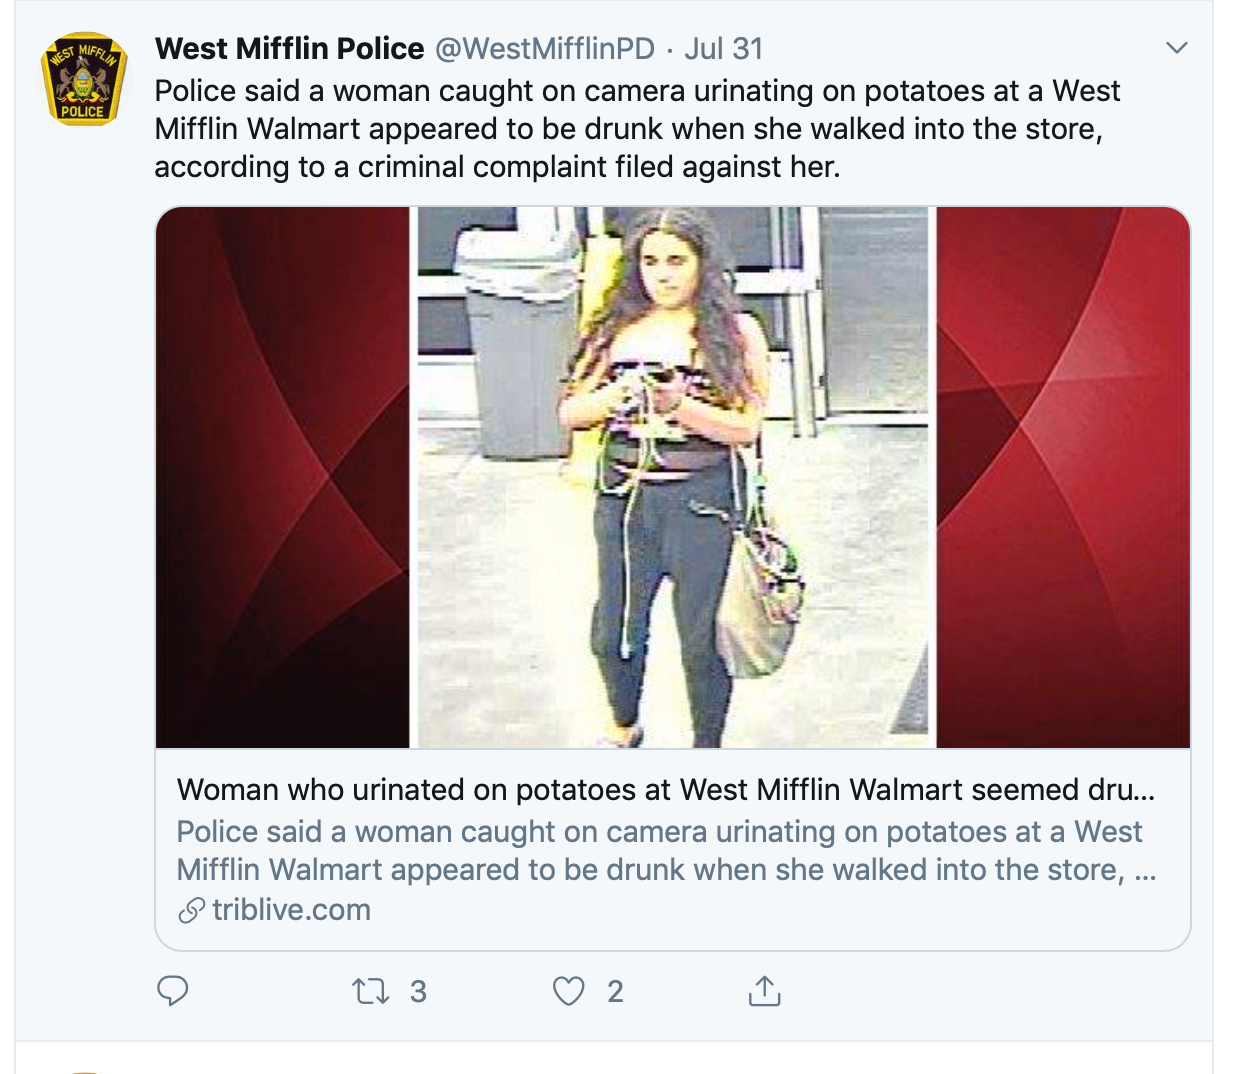The width and height of the screenshot is (1234, 1074).
Task: Click the West Mifflin Police badge avatar
Action: coord(84,79)
